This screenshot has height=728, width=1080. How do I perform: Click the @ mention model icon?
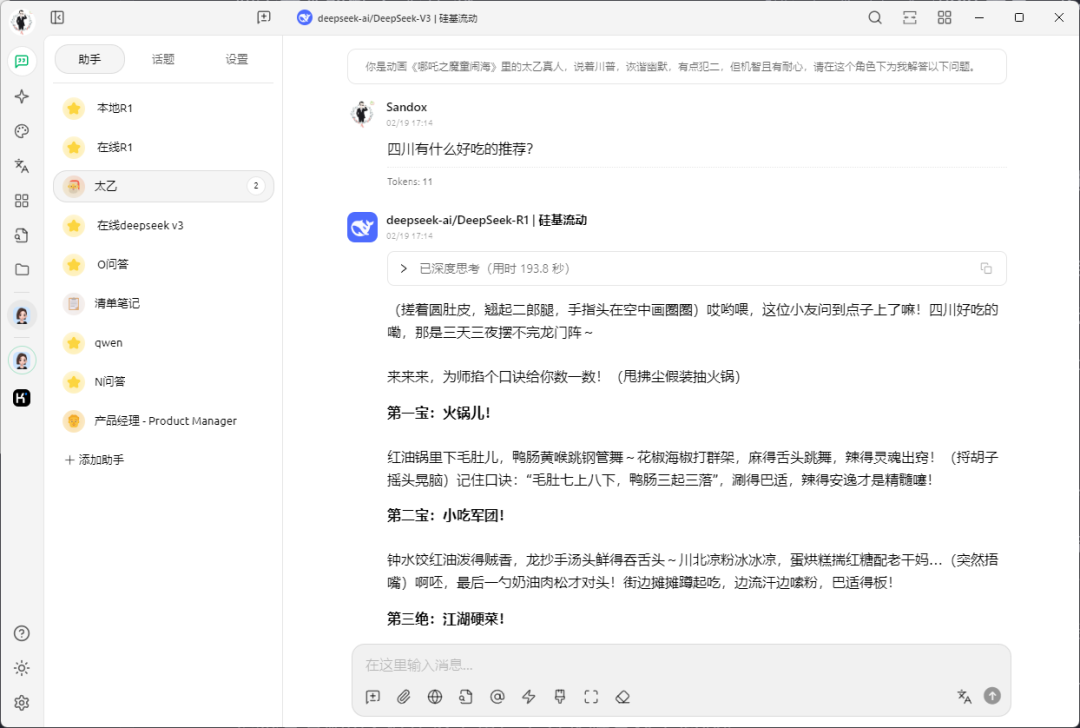(x=497, y=697)
